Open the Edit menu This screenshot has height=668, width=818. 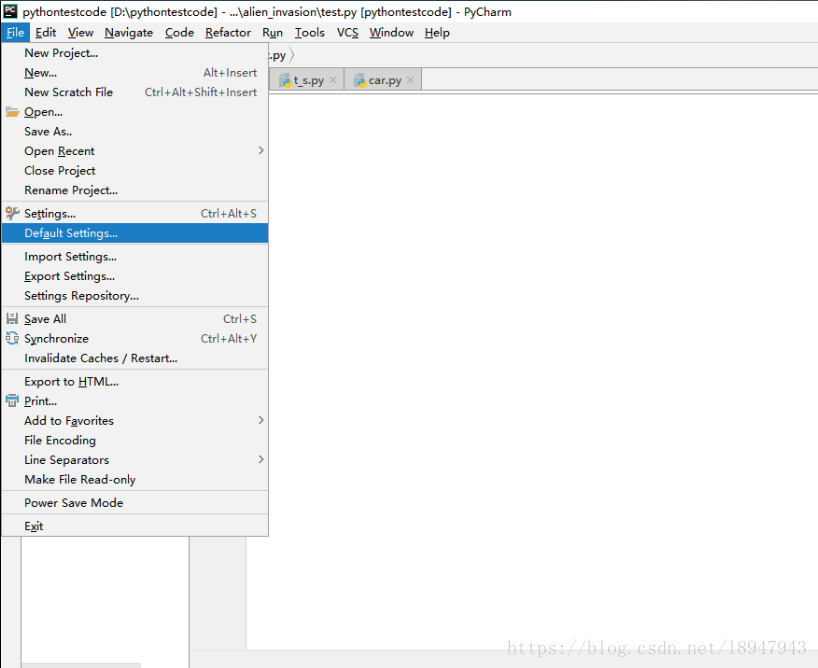point(45,32)
